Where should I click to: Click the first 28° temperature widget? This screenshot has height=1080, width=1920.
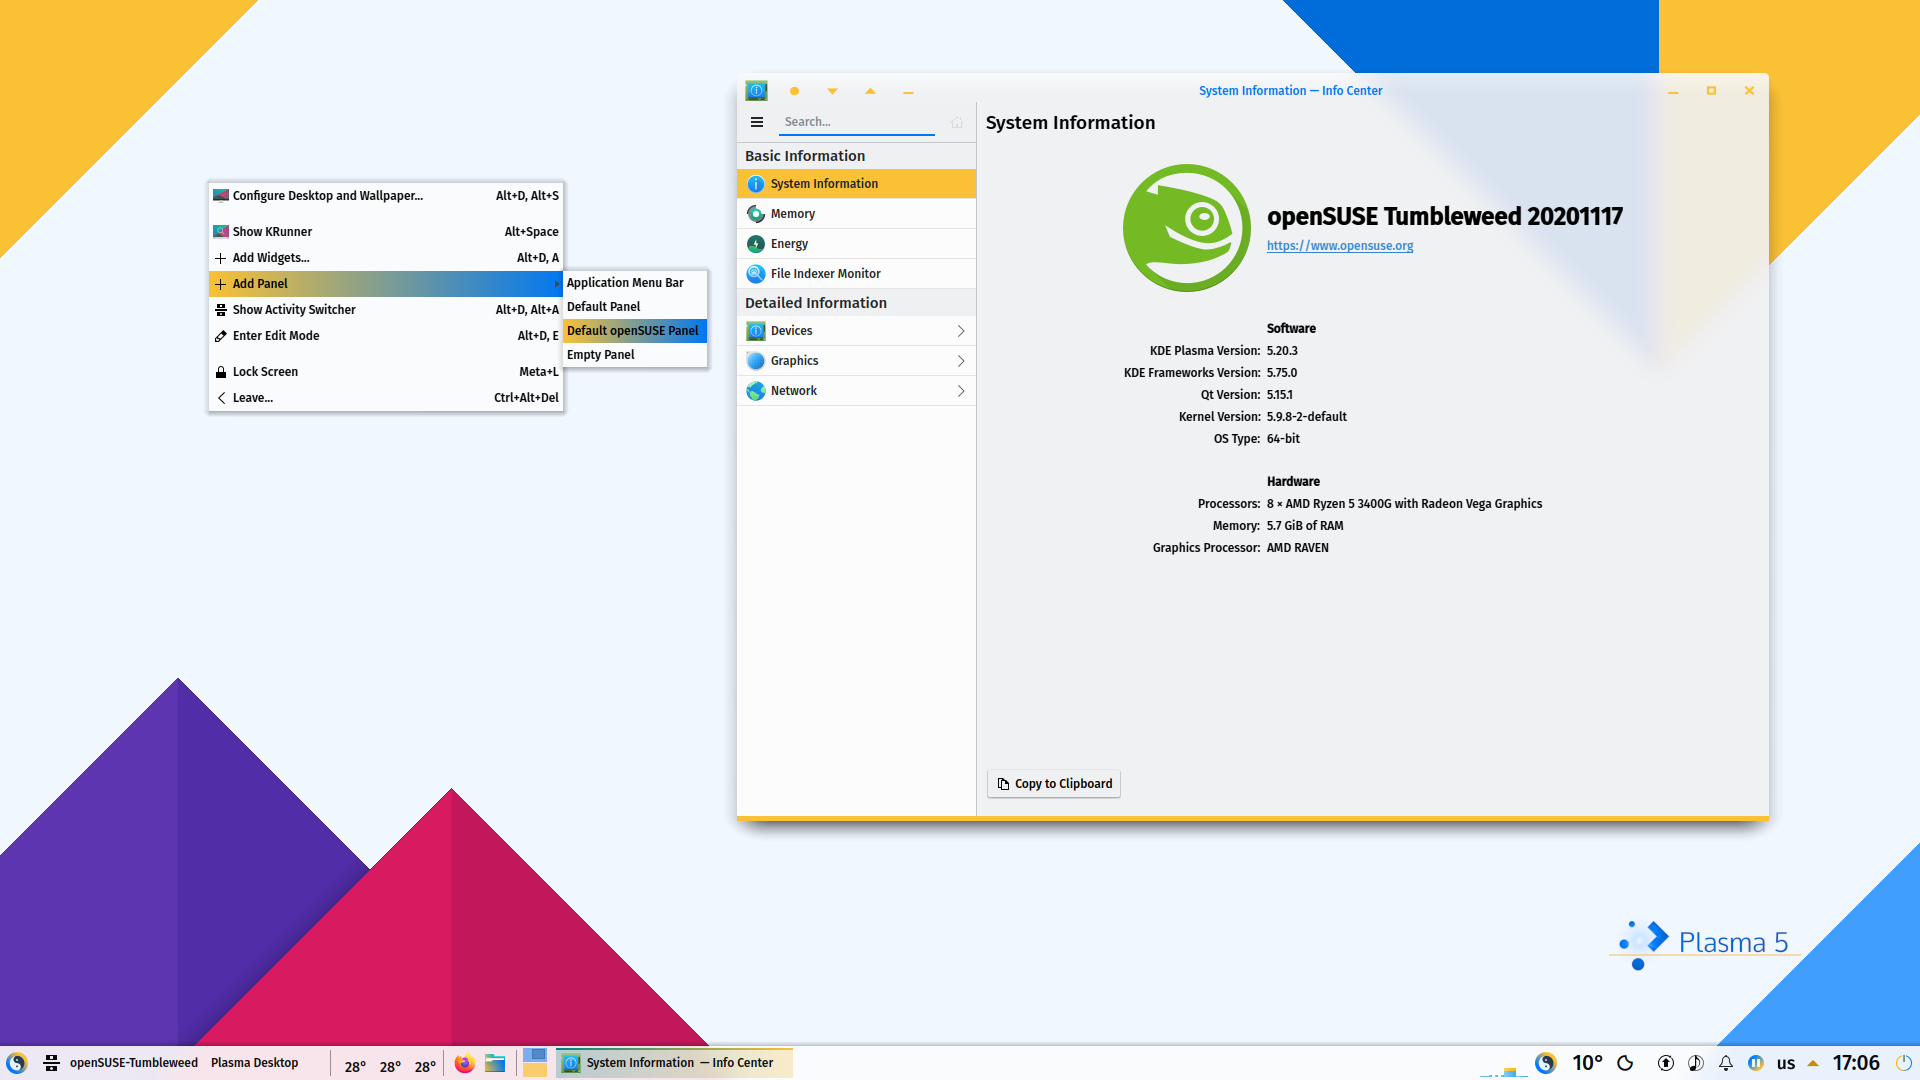point(355,1067)
